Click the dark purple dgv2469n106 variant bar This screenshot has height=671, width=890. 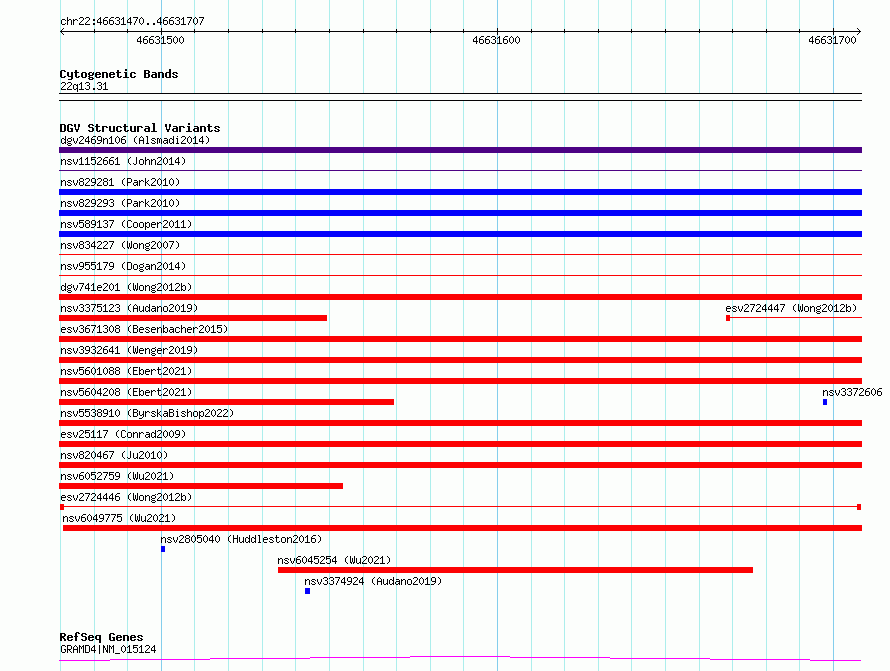coord(460,150)
